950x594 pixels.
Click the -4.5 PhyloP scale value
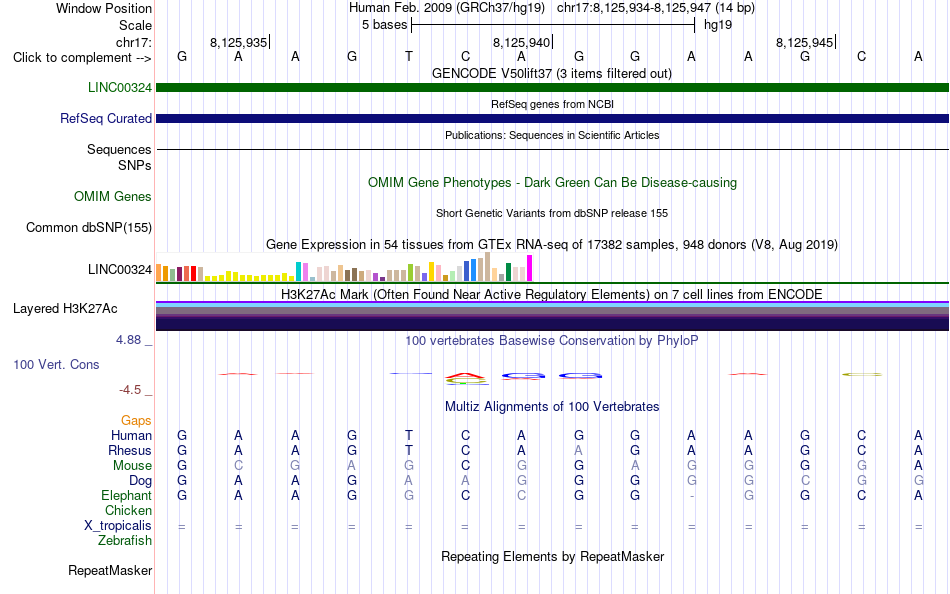coord(130,390)
